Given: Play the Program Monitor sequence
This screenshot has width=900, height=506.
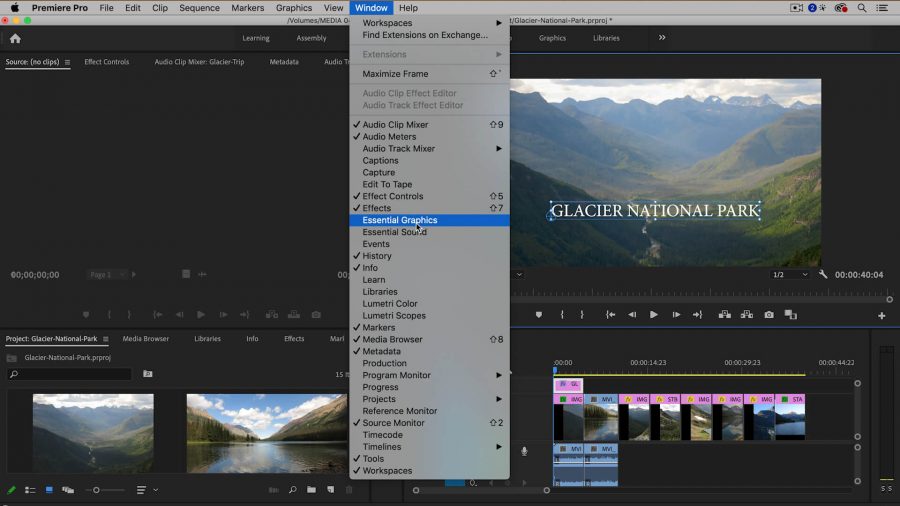Looking at the screenshot, I should [x=653, y=315].
